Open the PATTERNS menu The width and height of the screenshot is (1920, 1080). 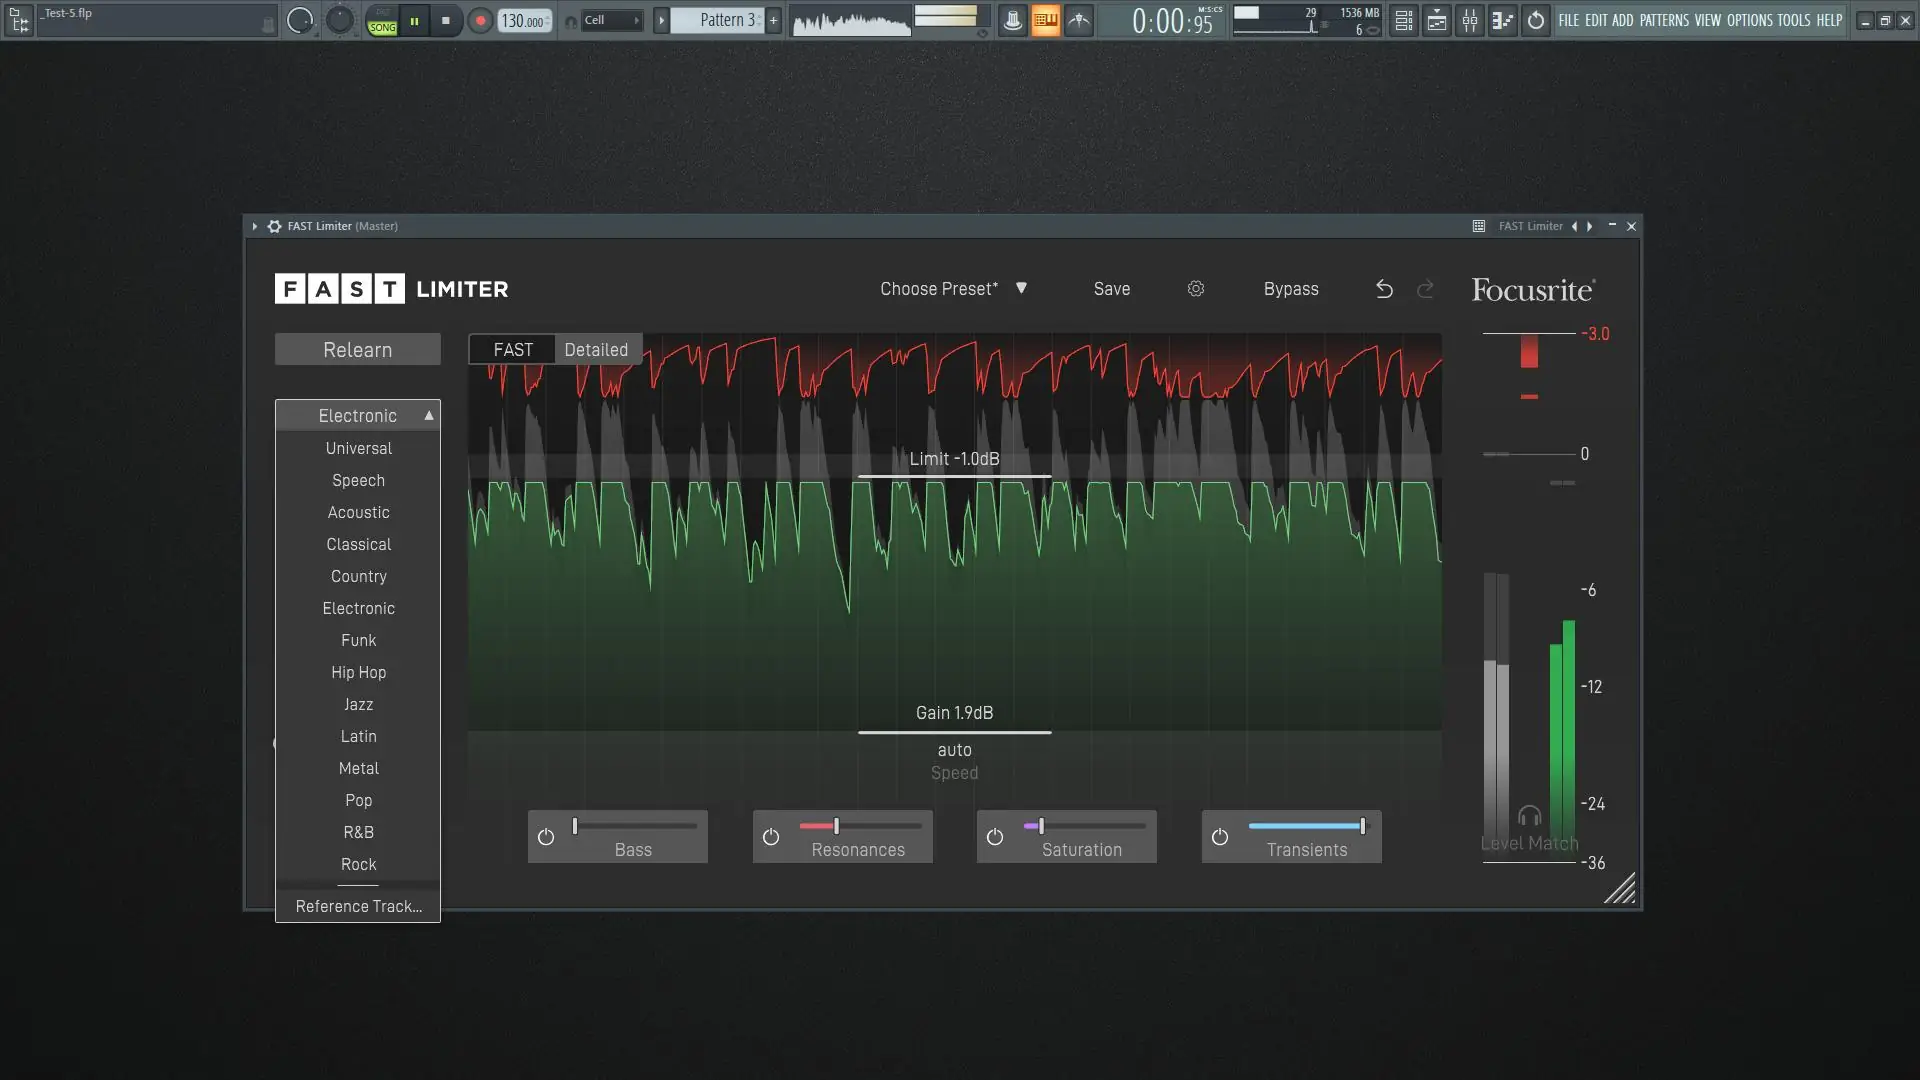pos(1664,20)
